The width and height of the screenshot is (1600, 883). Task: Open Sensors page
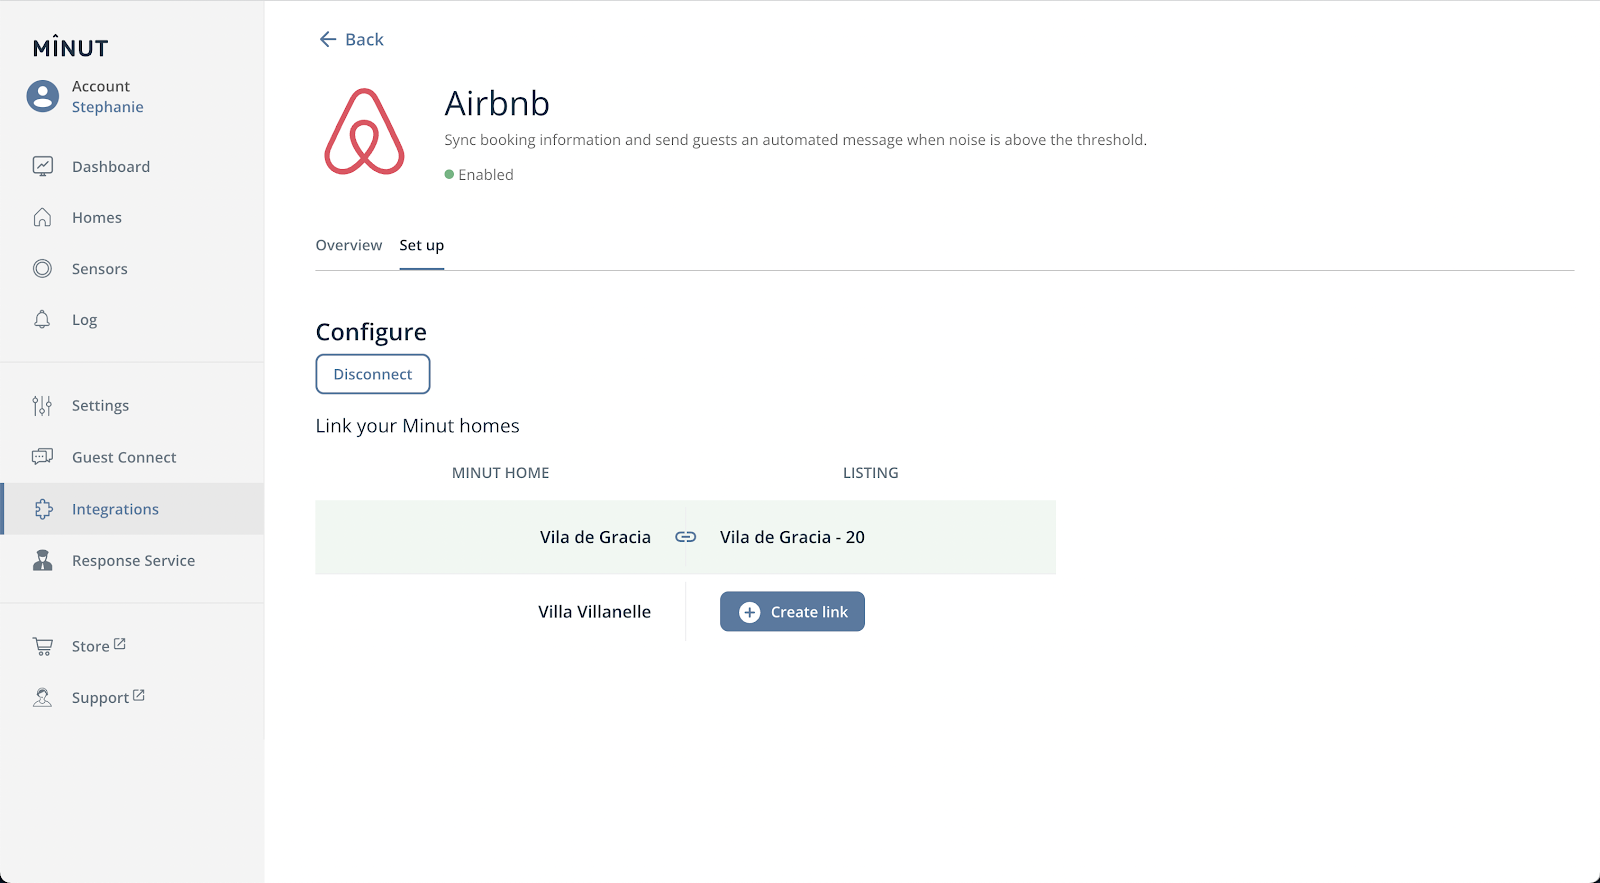[132, 268]
